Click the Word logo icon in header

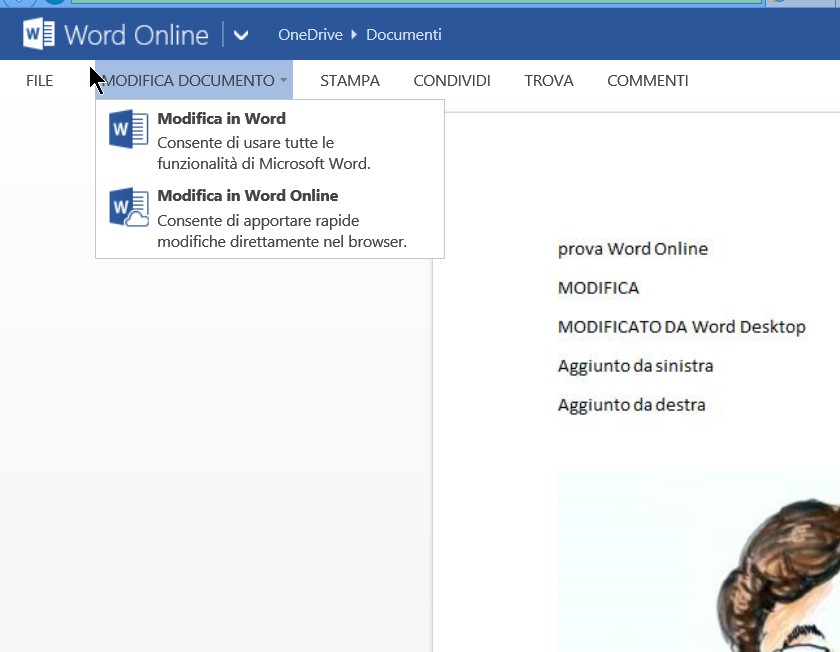pos(39,35)
